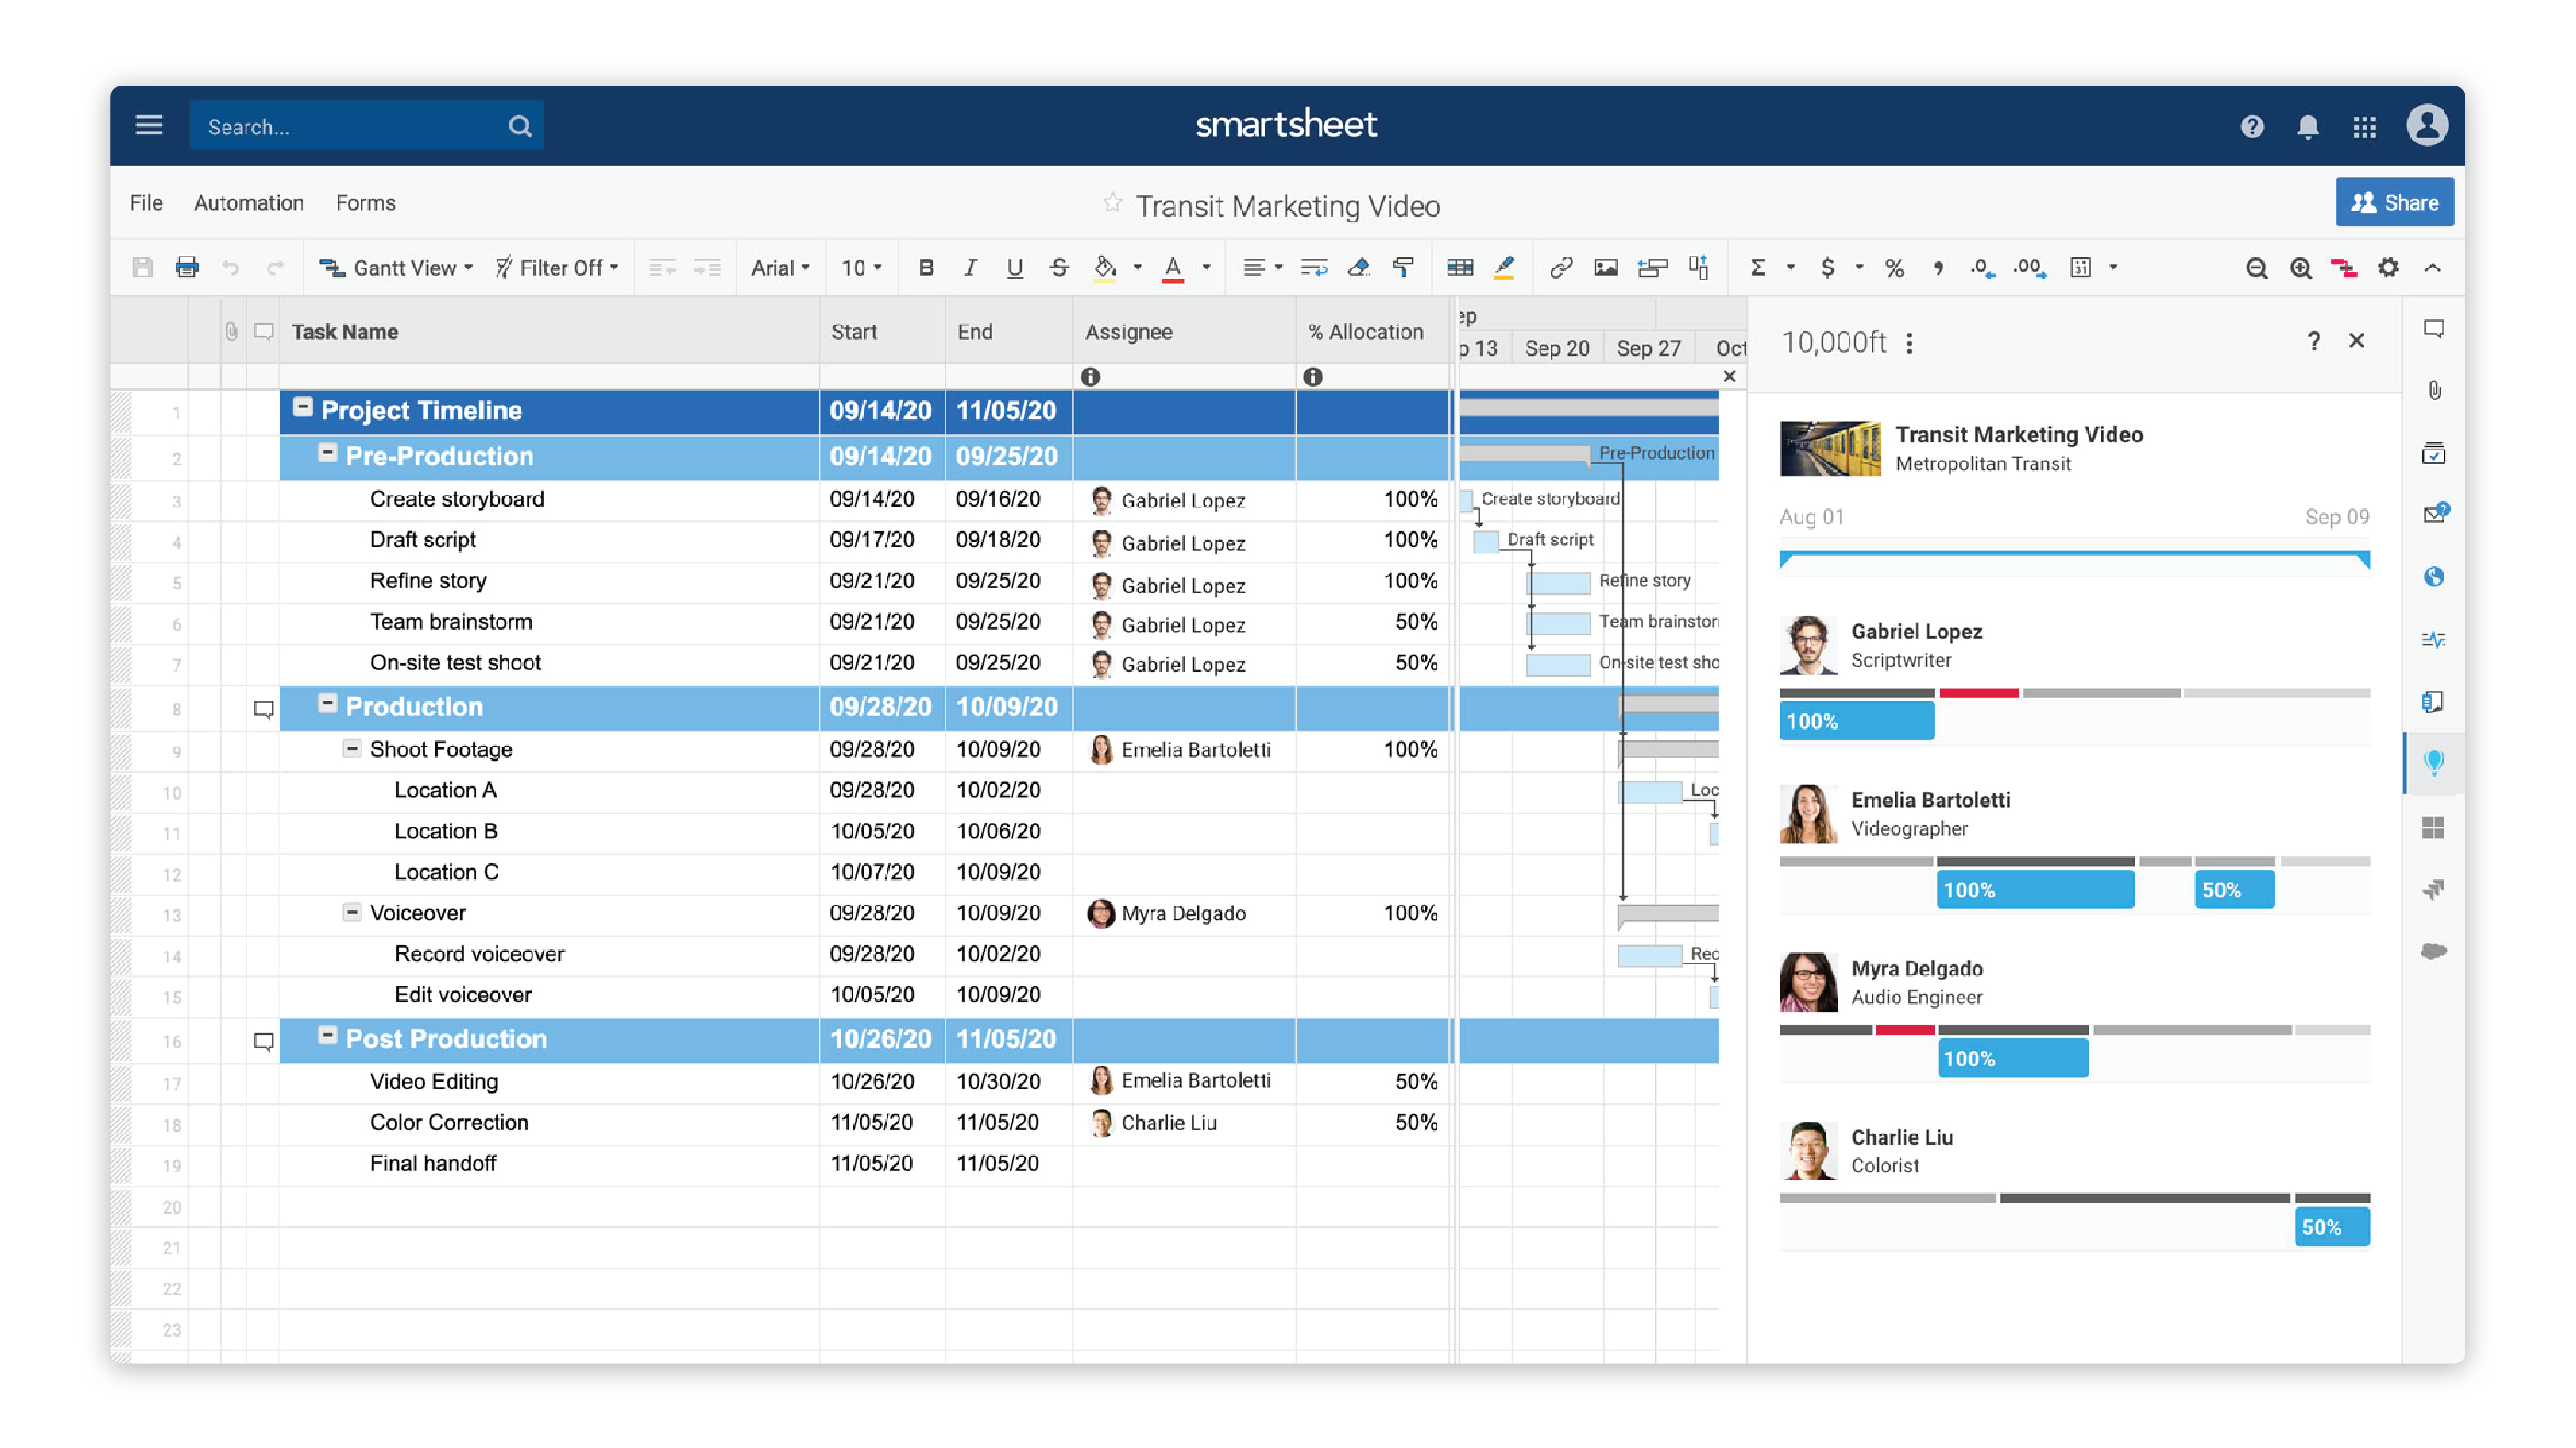This screenshot has height=1448, width=2576.
Task: Open the Automation menu
Action: coord(249,203)
